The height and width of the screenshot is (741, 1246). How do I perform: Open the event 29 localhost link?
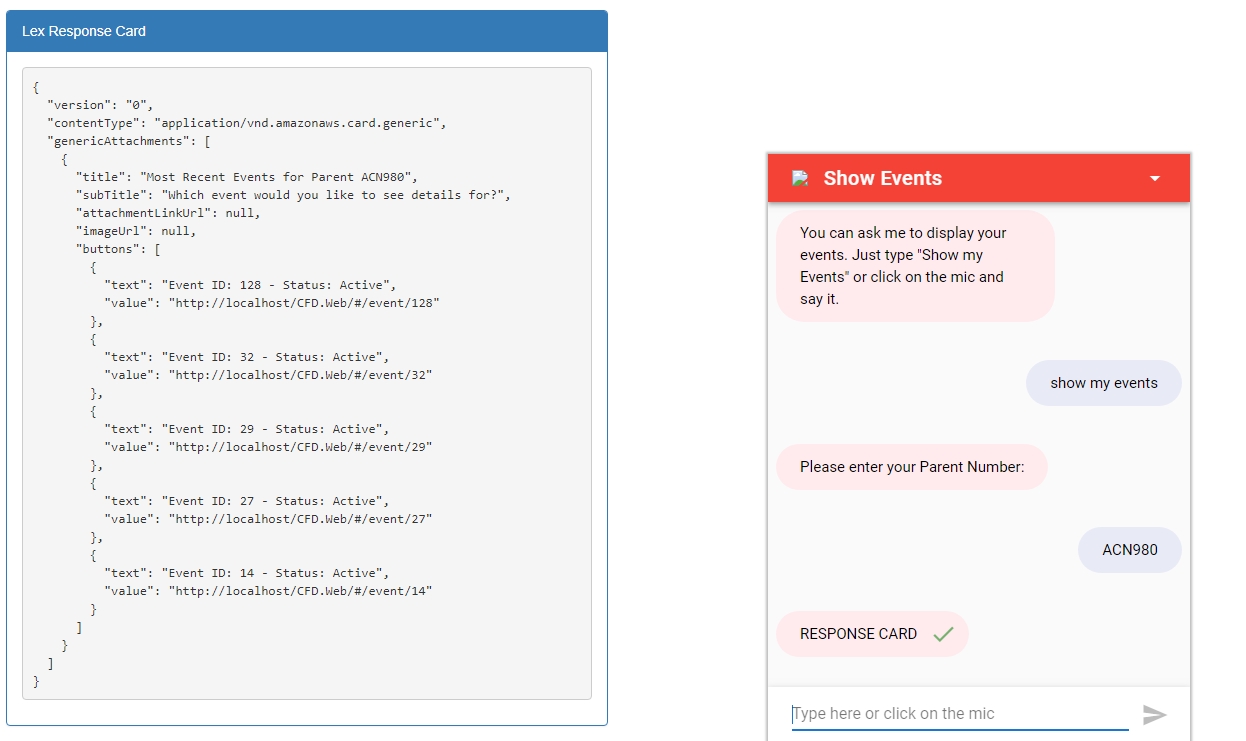tap(340, 446)
